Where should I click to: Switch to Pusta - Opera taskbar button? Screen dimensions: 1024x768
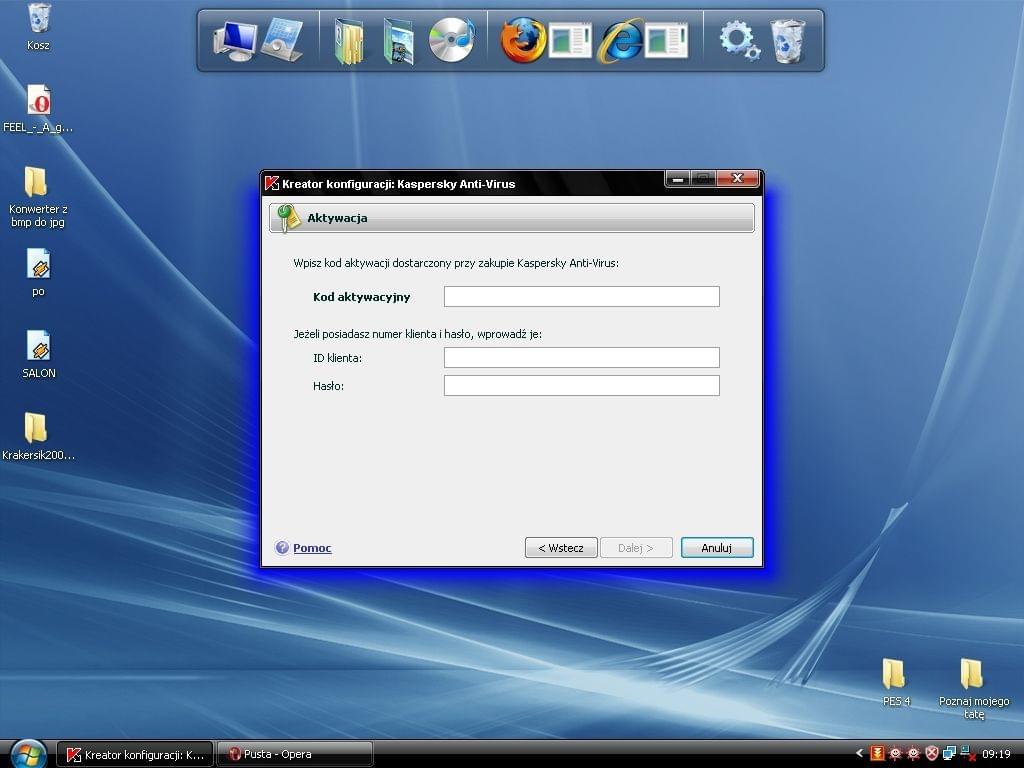(295, 754)
